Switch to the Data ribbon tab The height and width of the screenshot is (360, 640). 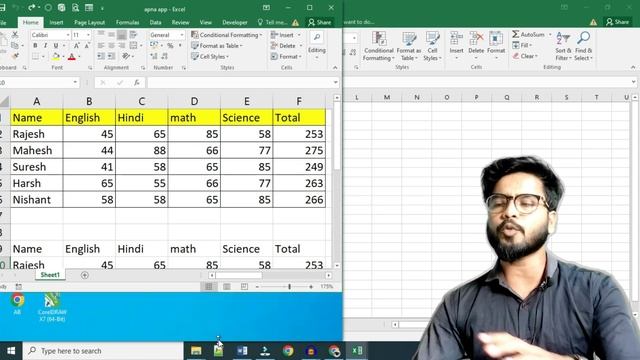[155, 22]
